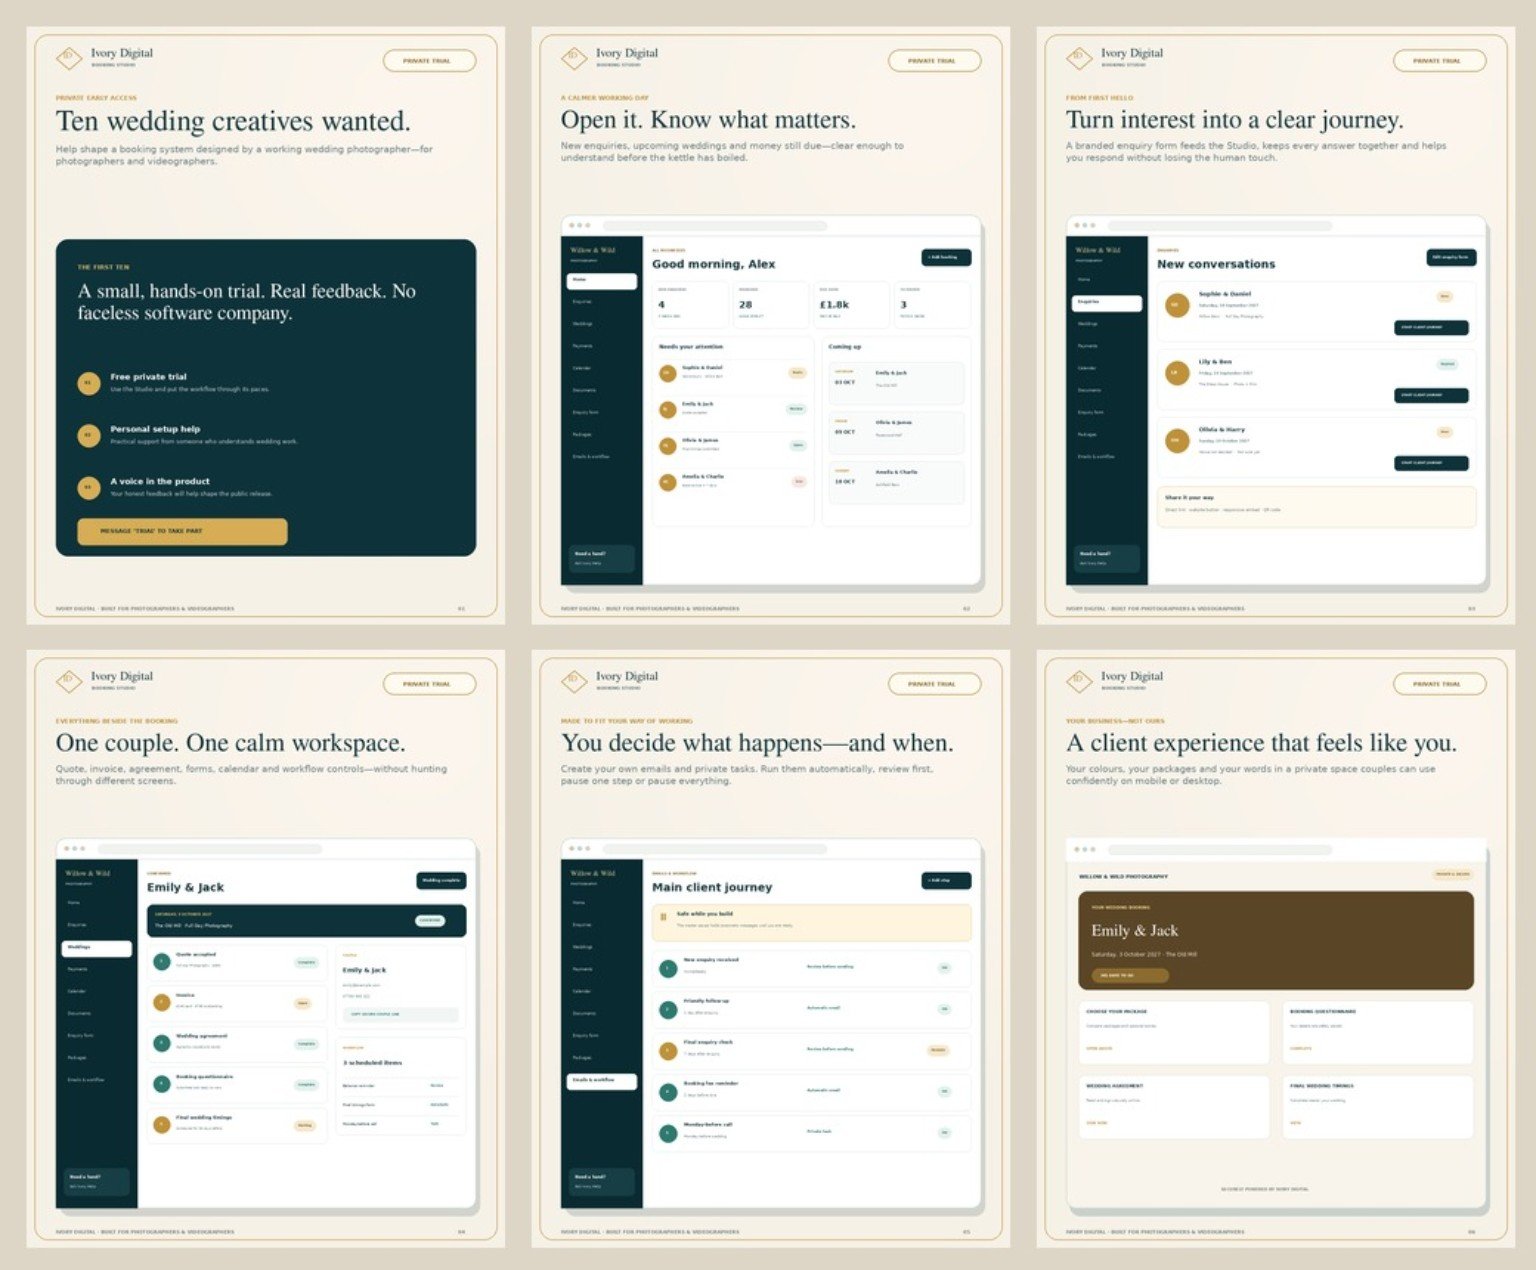Start client journey for Lily & Ben
Image resolution: width=1536 pixels, height=1270 pixels.
pyautogui.click(x=1431, y=395)
